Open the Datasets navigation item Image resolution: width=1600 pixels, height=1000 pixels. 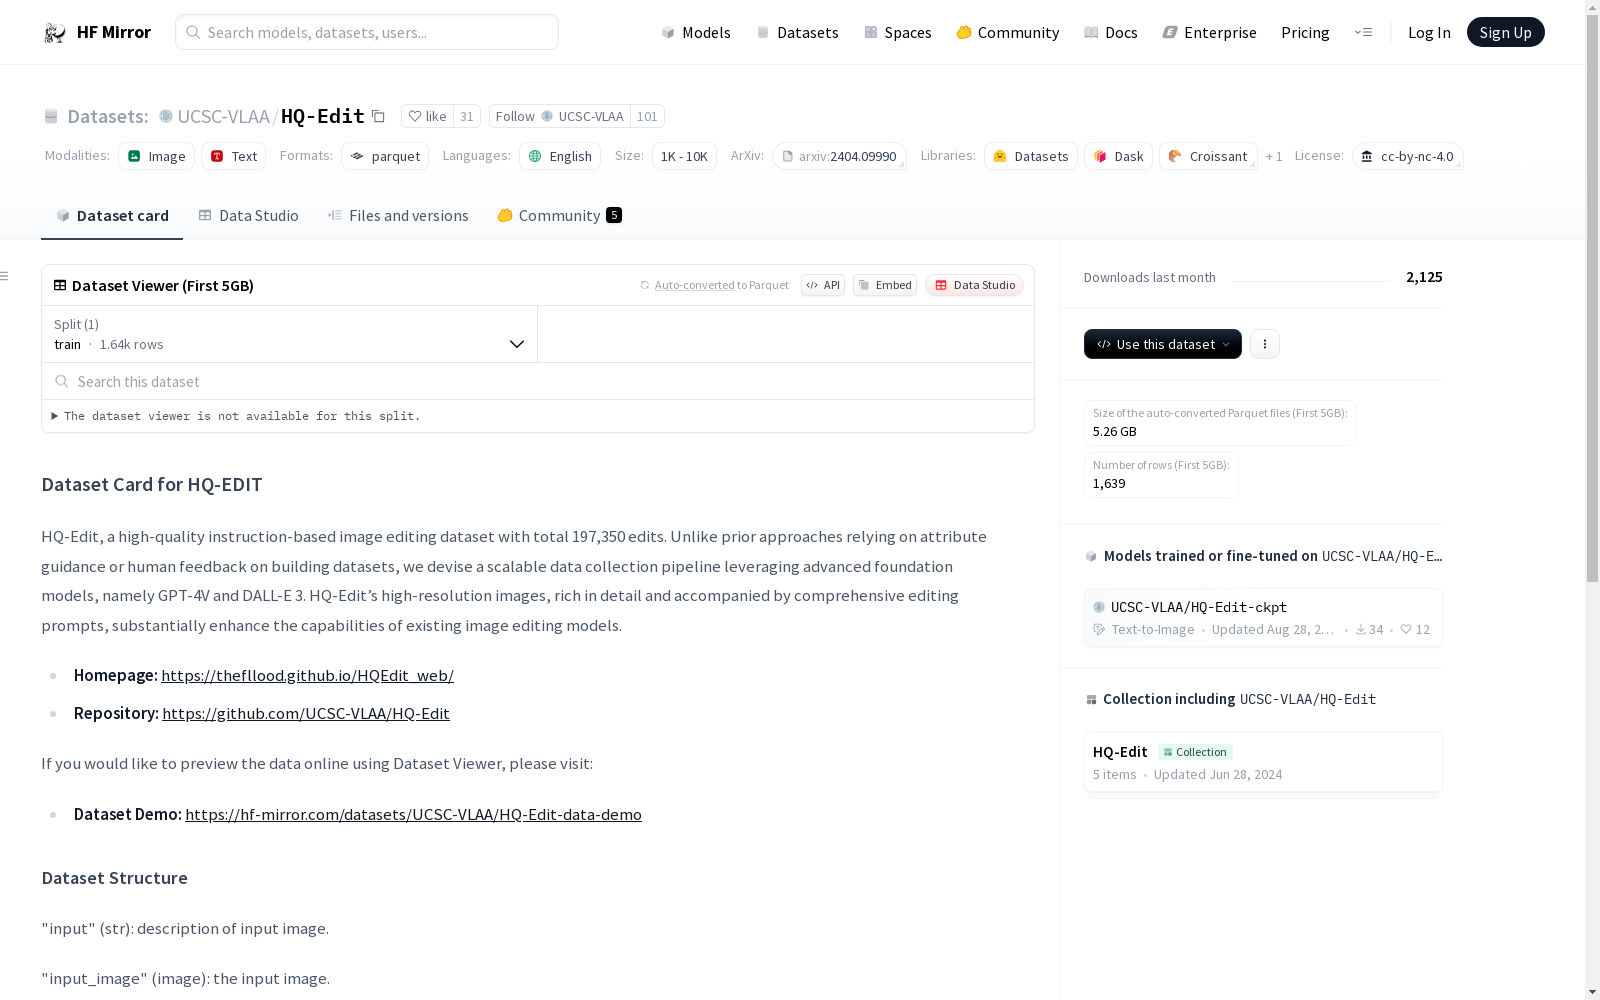point(797,32)
